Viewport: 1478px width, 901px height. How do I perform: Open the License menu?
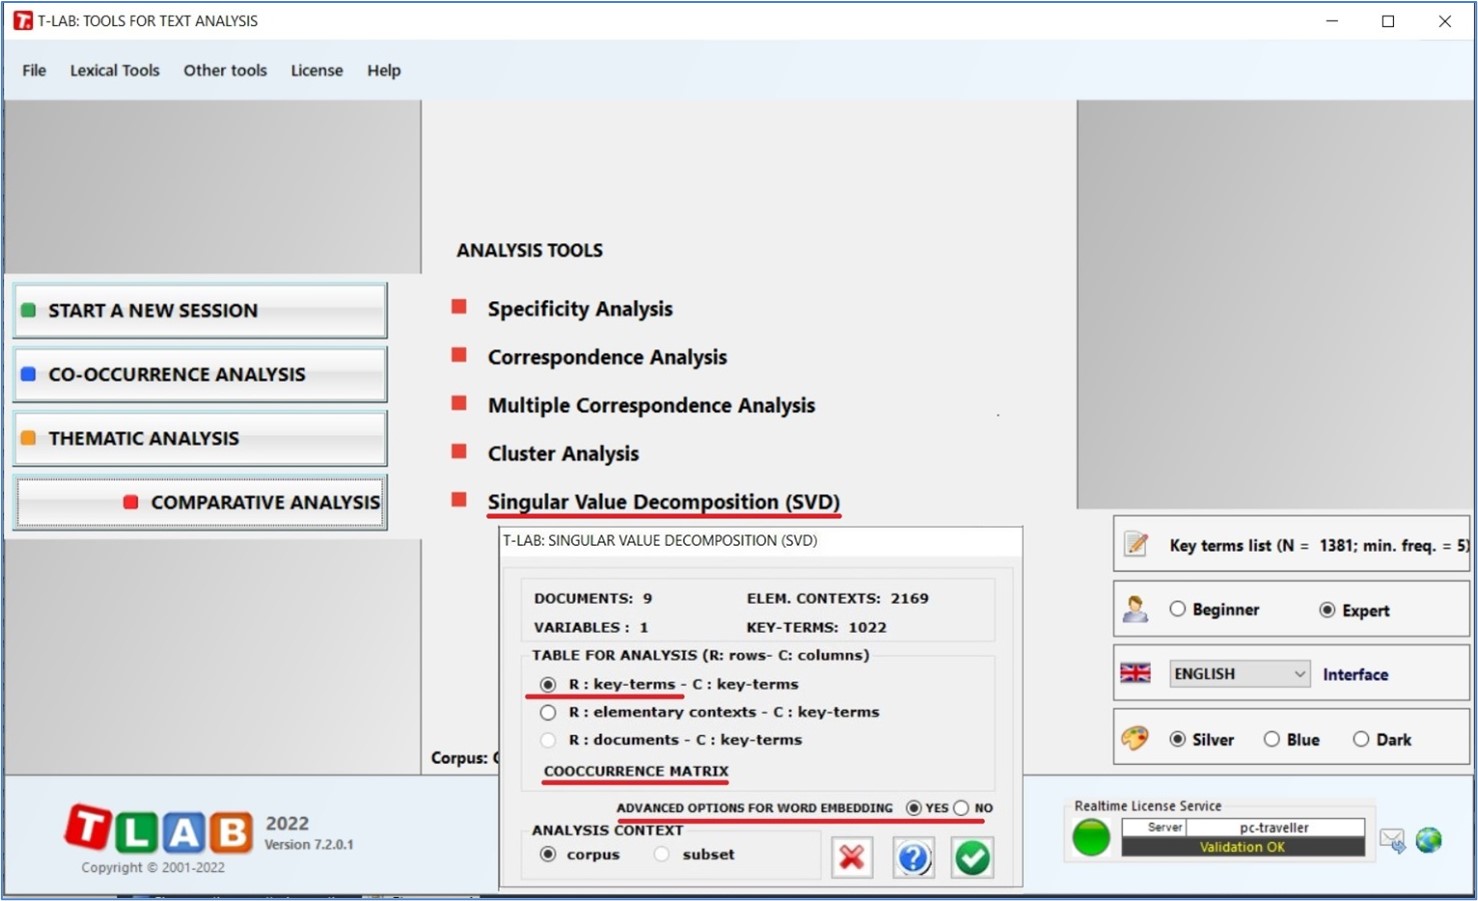(x=317, y=70)
